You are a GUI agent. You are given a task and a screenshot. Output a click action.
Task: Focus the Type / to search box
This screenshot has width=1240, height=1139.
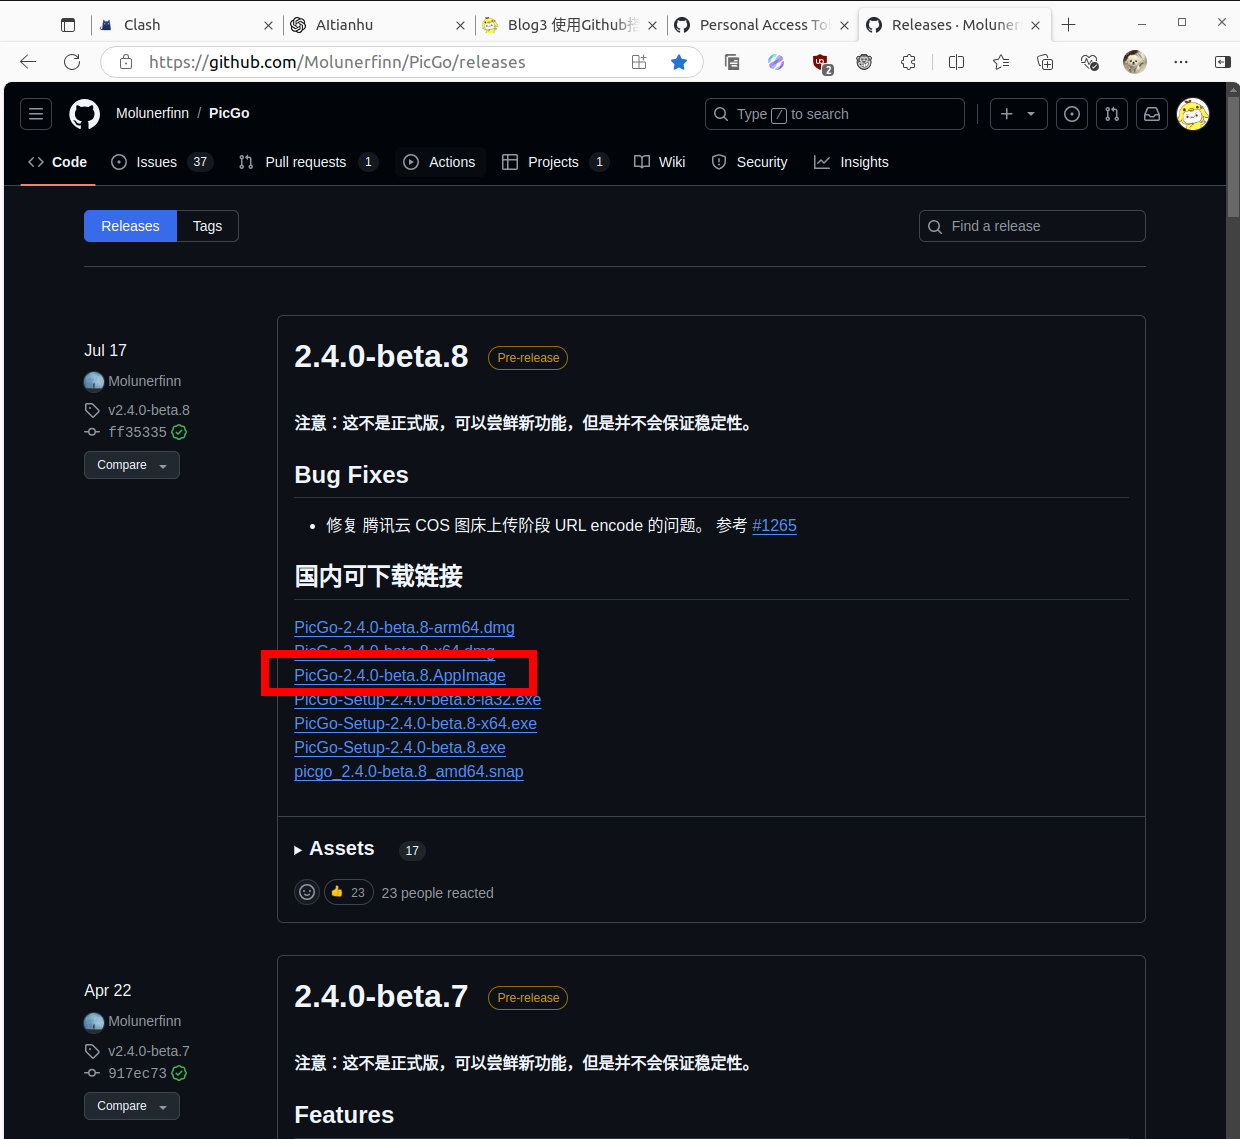[x=835, y=114]
